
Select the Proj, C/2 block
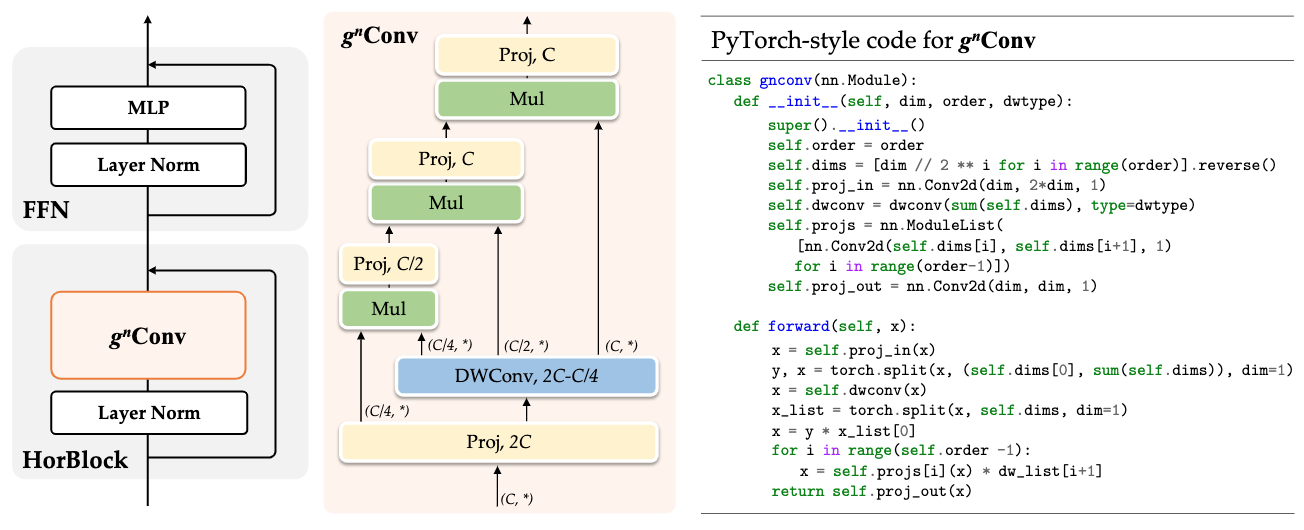389,265
